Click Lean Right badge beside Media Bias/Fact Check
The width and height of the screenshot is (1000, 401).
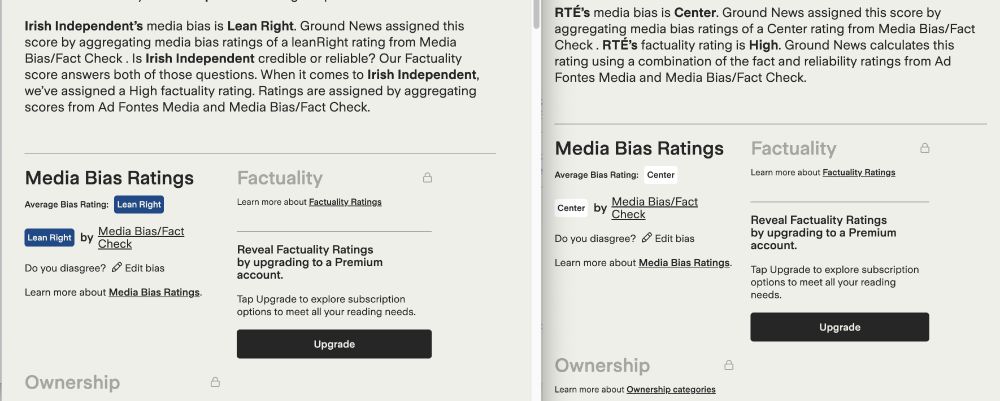point(50,238)
